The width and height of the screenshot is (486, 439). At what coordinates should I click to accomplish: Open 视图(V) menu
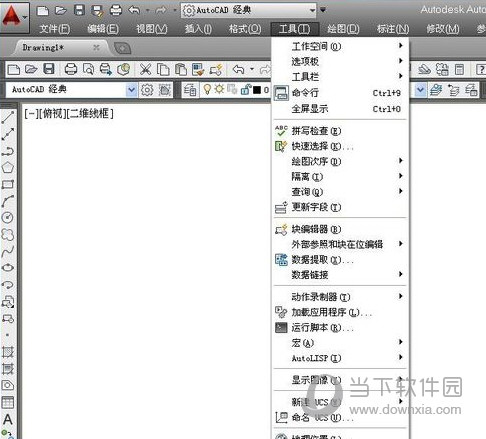coord(152,29)
